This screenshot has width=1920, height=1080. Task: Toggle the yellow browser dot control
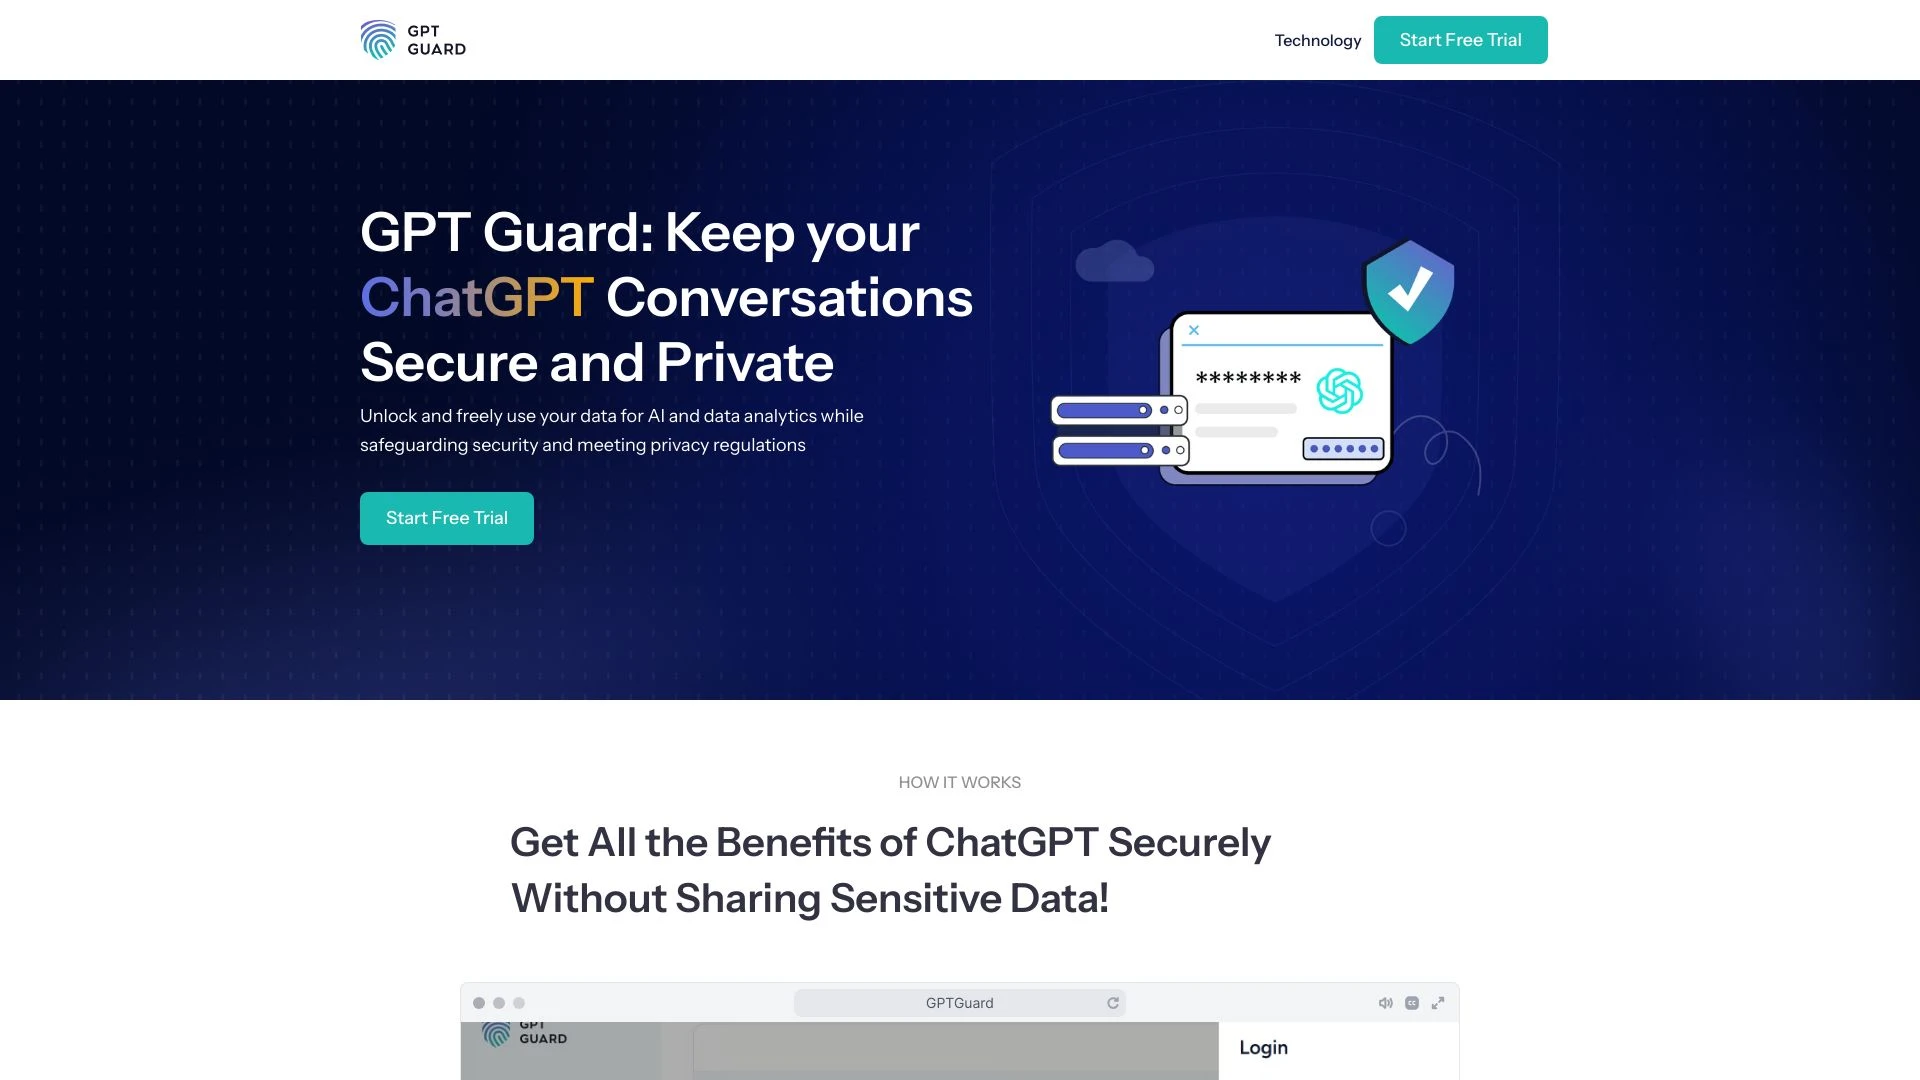(x=498, y=1004)
